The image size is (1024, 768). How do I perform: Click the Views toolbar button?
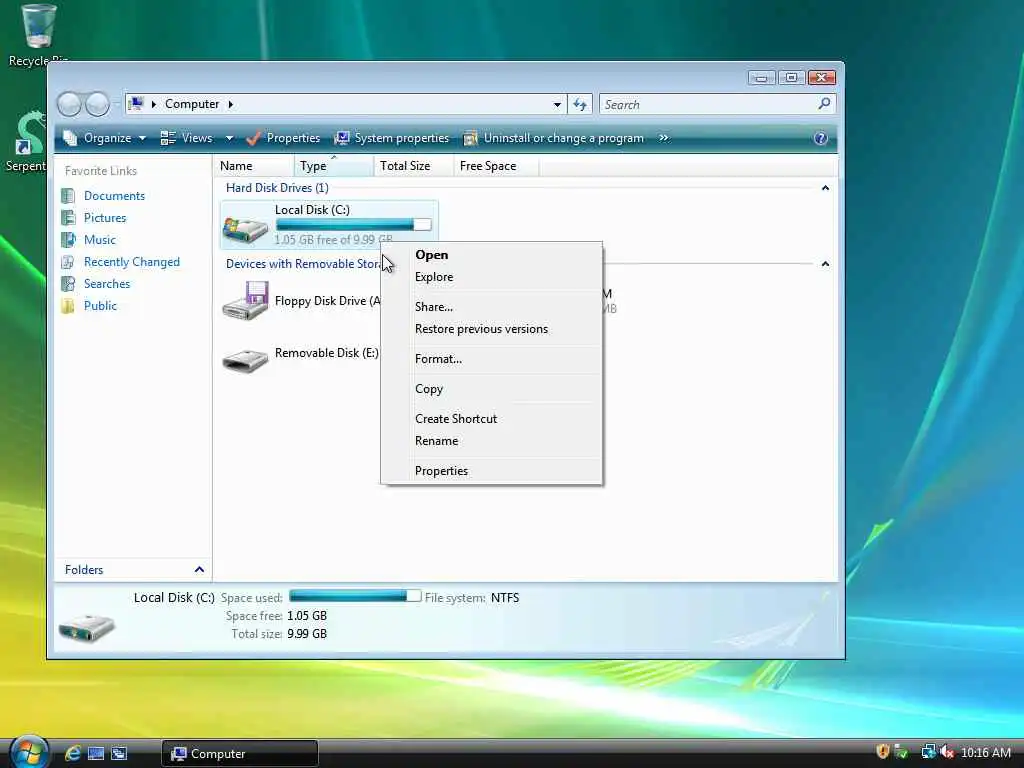pos(187,138)
